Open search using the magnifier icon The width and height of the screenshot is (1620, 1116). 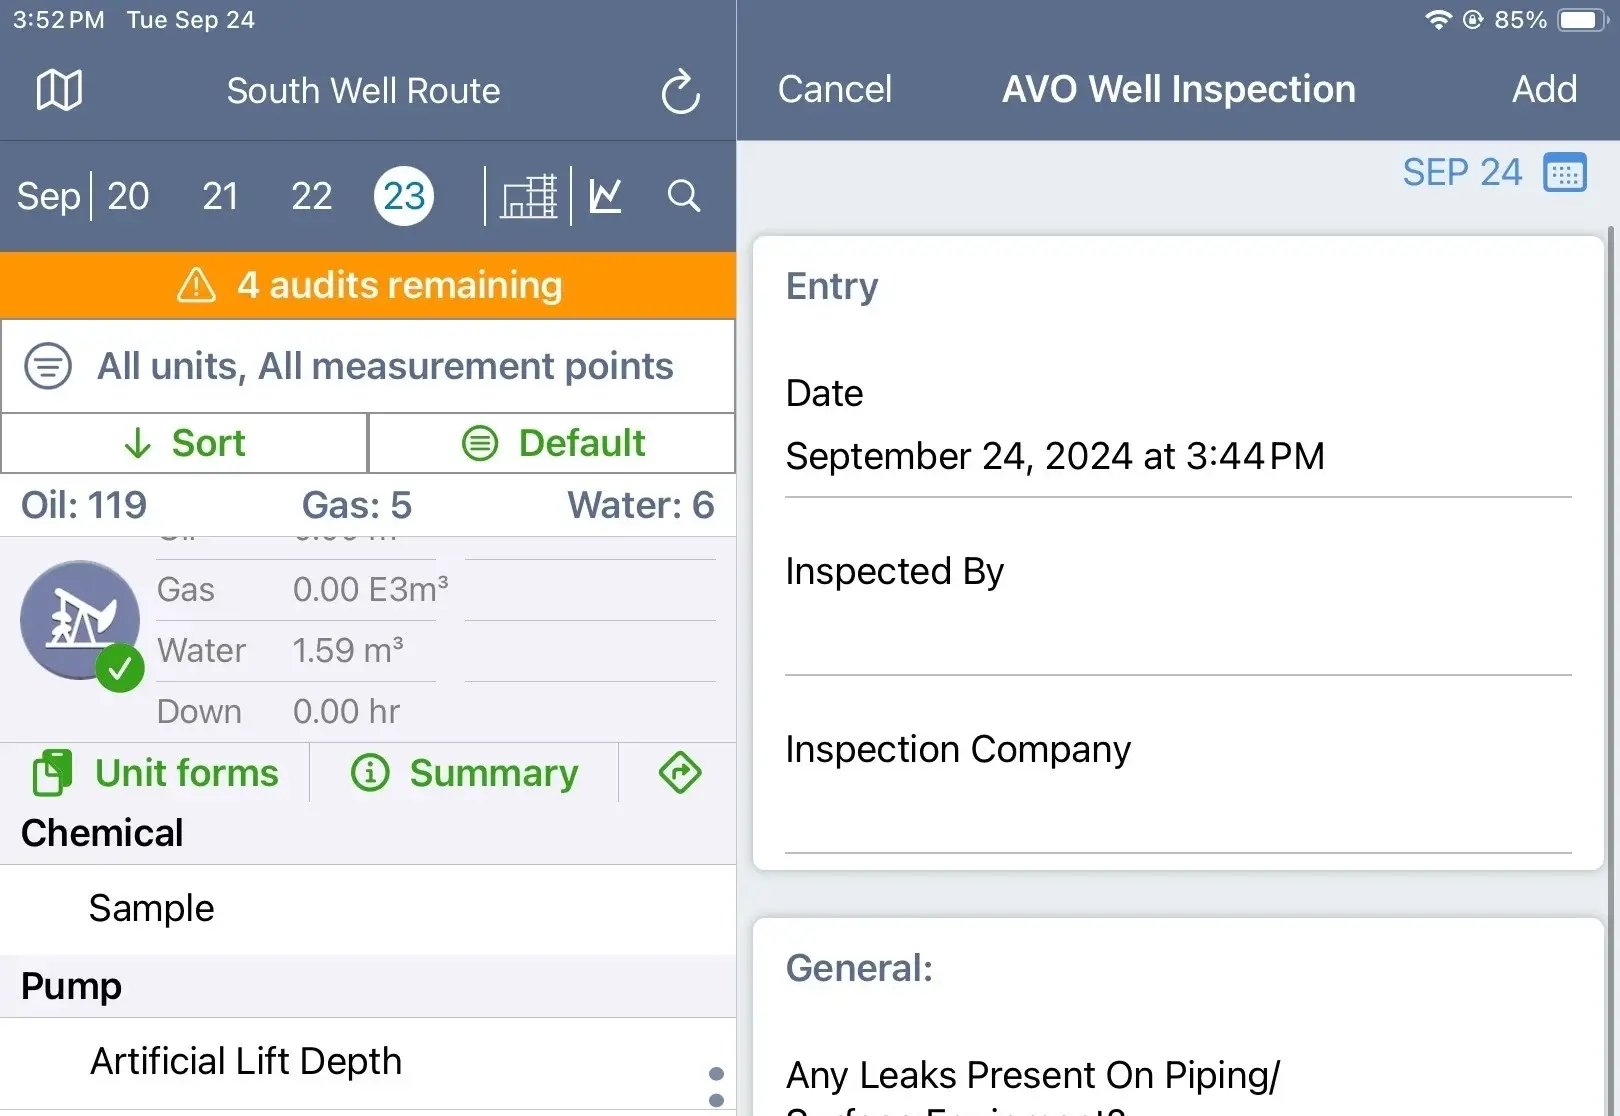click(683, 196)
